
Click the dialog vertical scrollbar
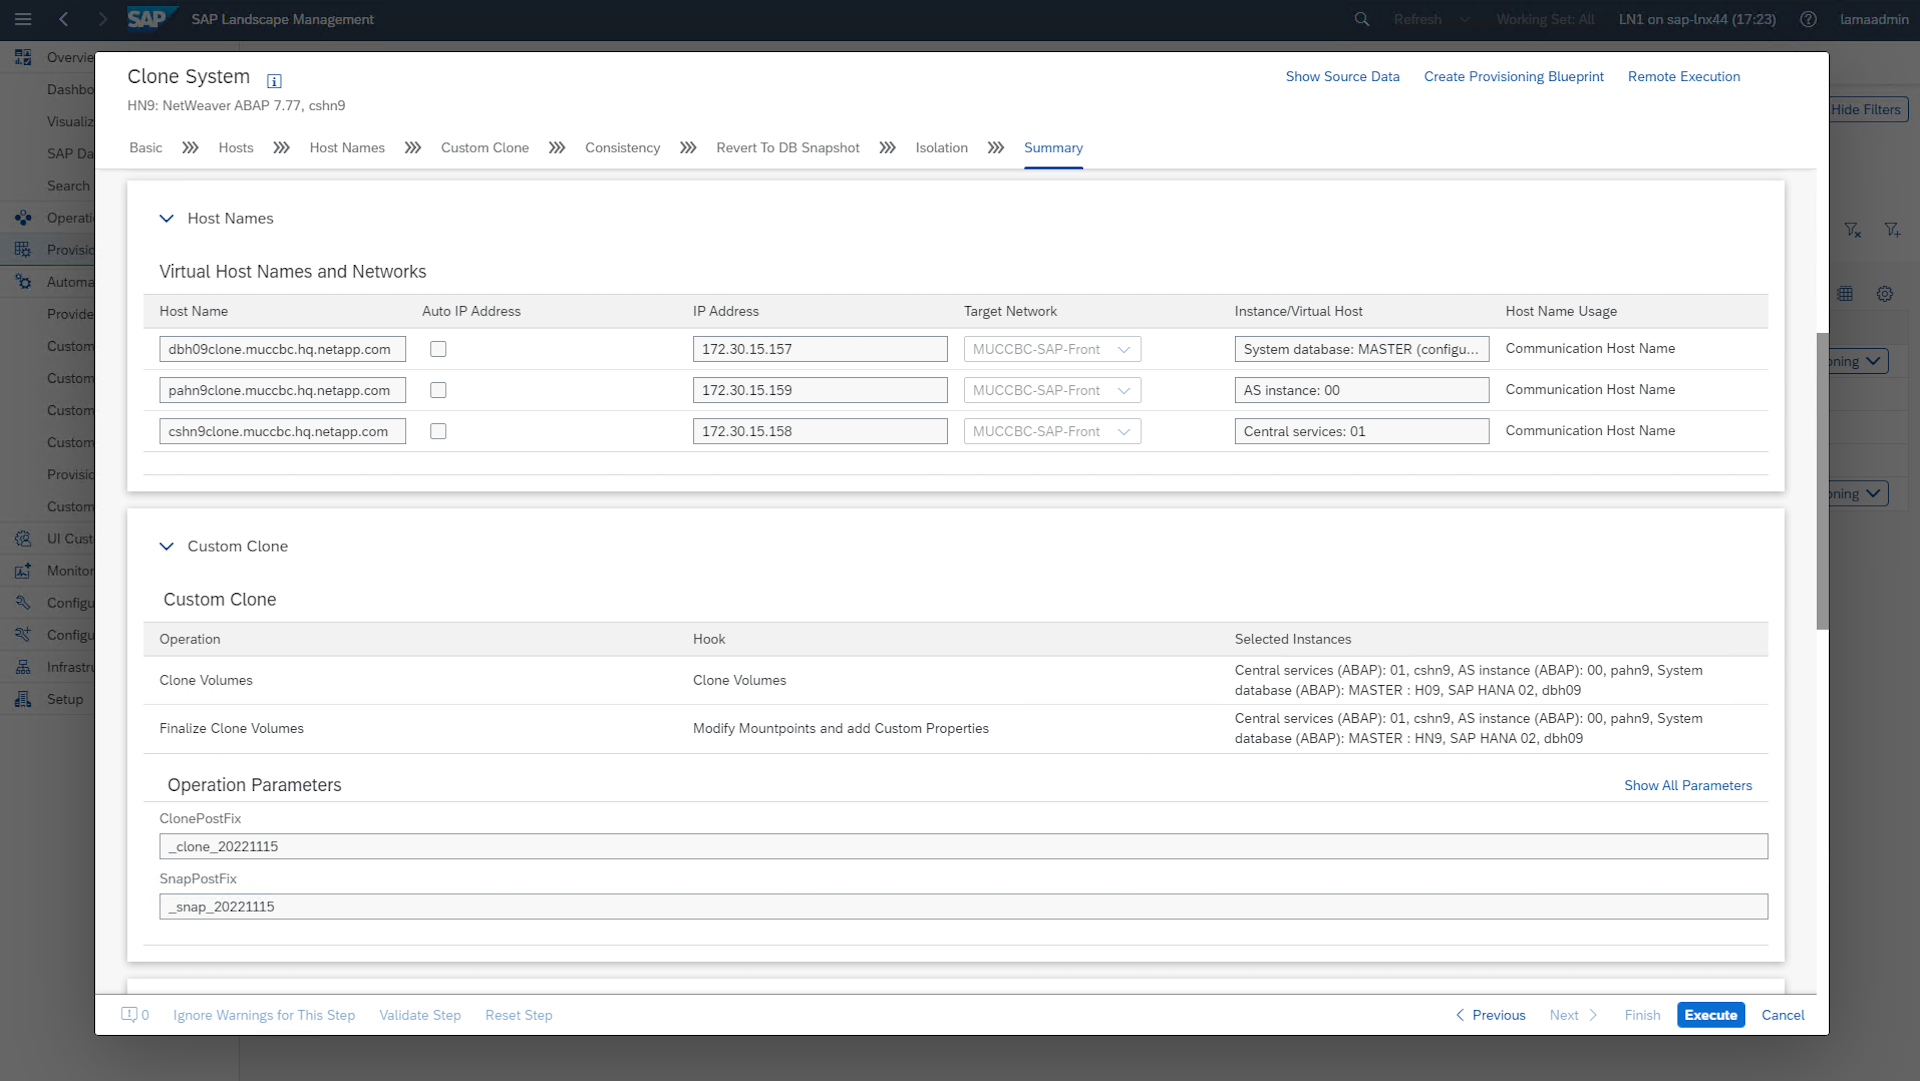[1822, 480]
